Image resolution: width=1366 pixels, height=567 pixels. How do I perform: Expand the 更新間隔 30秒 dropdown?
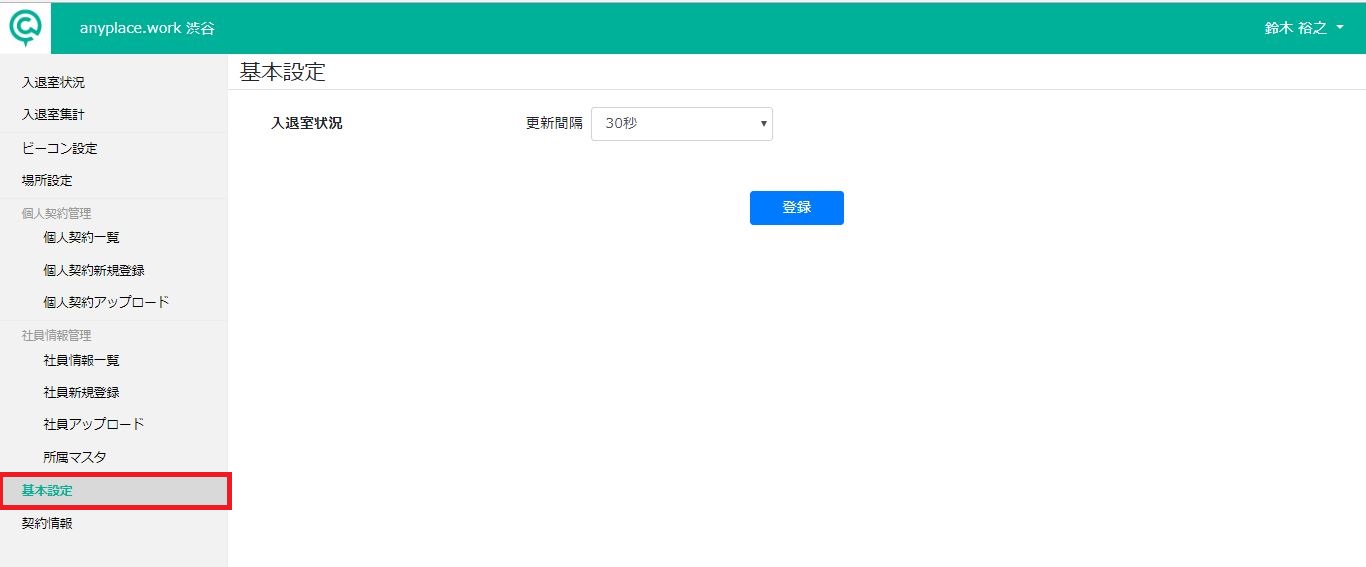(x=682, y=124)
